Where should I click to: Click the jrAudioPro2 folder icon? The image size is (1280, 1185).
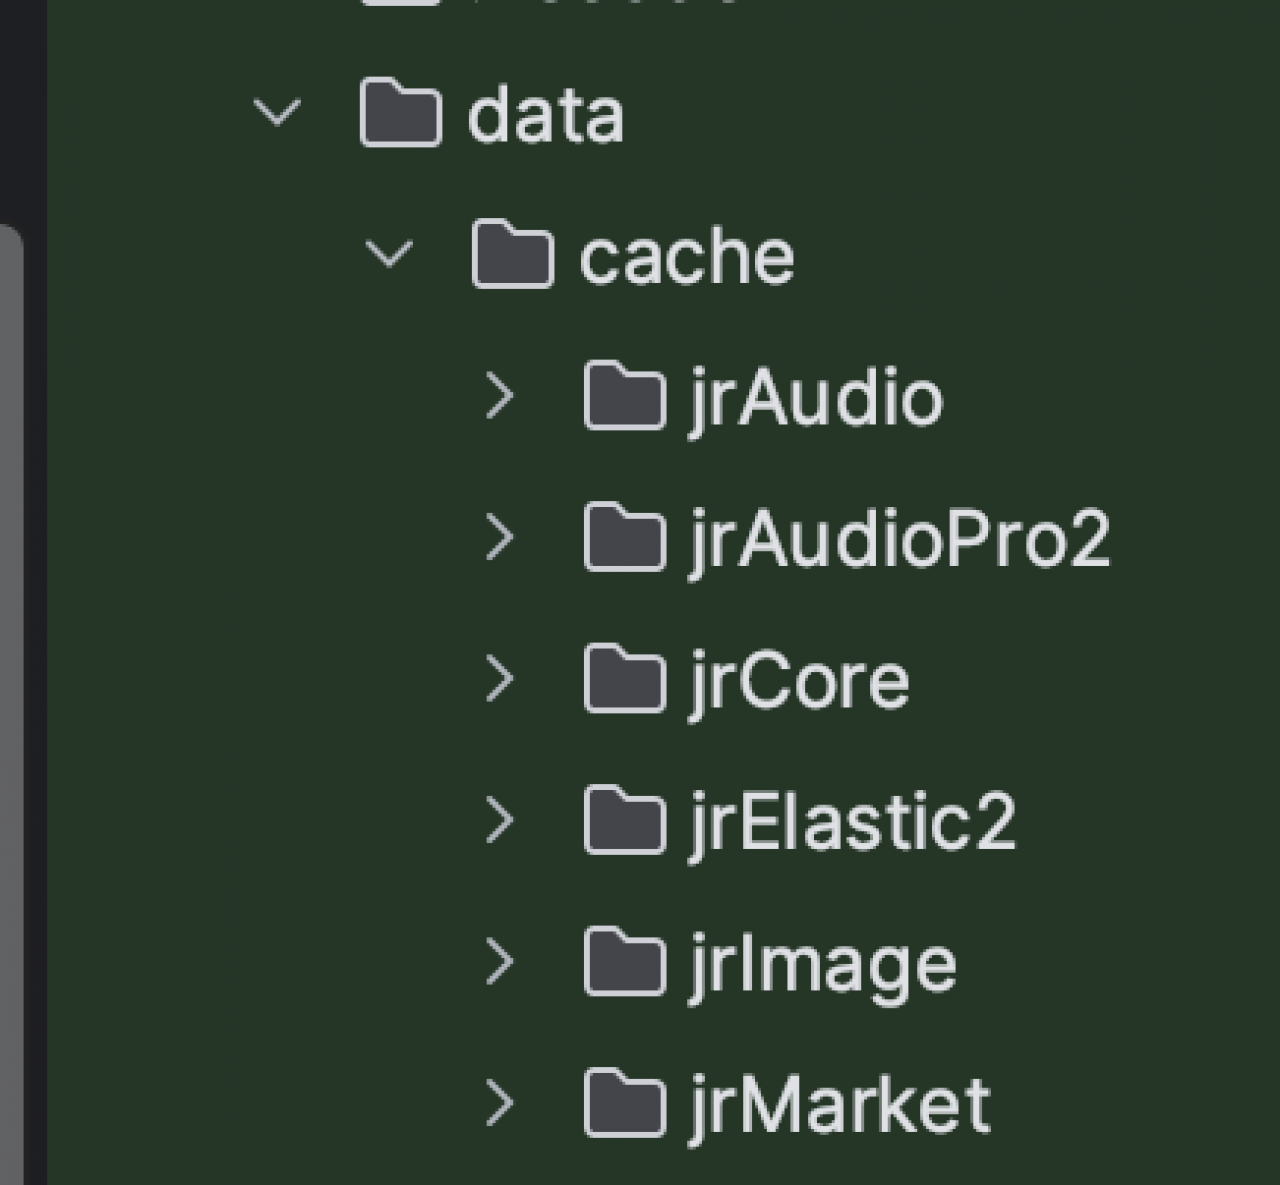624,538
